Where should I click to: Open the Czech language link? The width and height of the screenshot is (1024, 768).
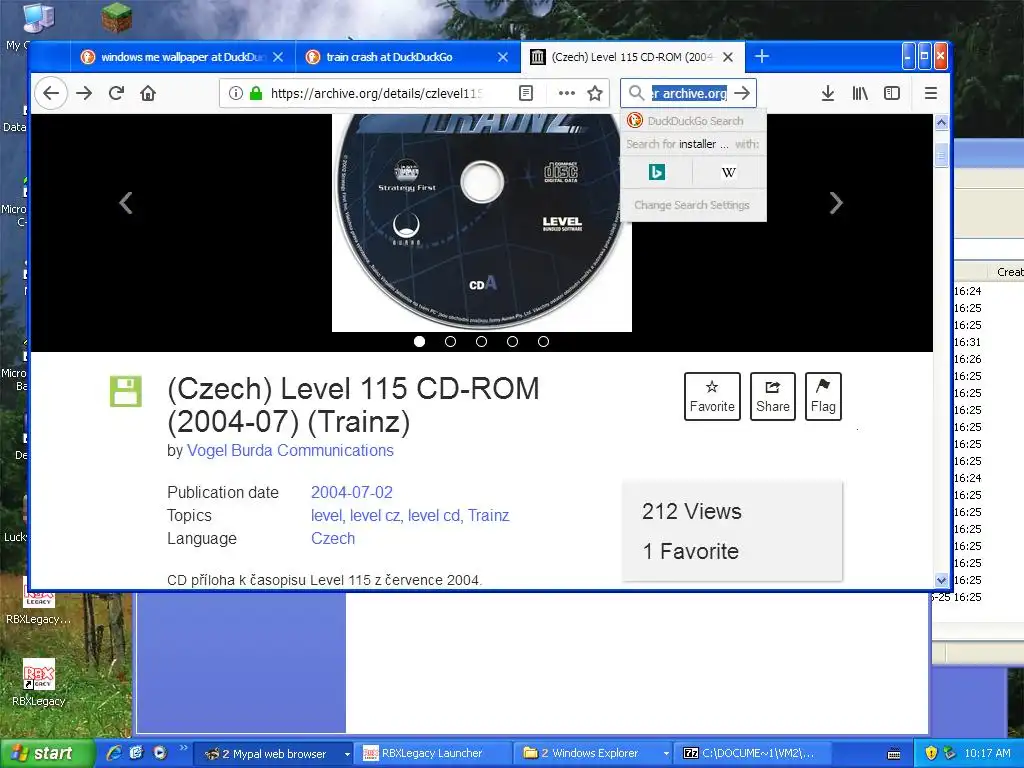pos(333,538)
